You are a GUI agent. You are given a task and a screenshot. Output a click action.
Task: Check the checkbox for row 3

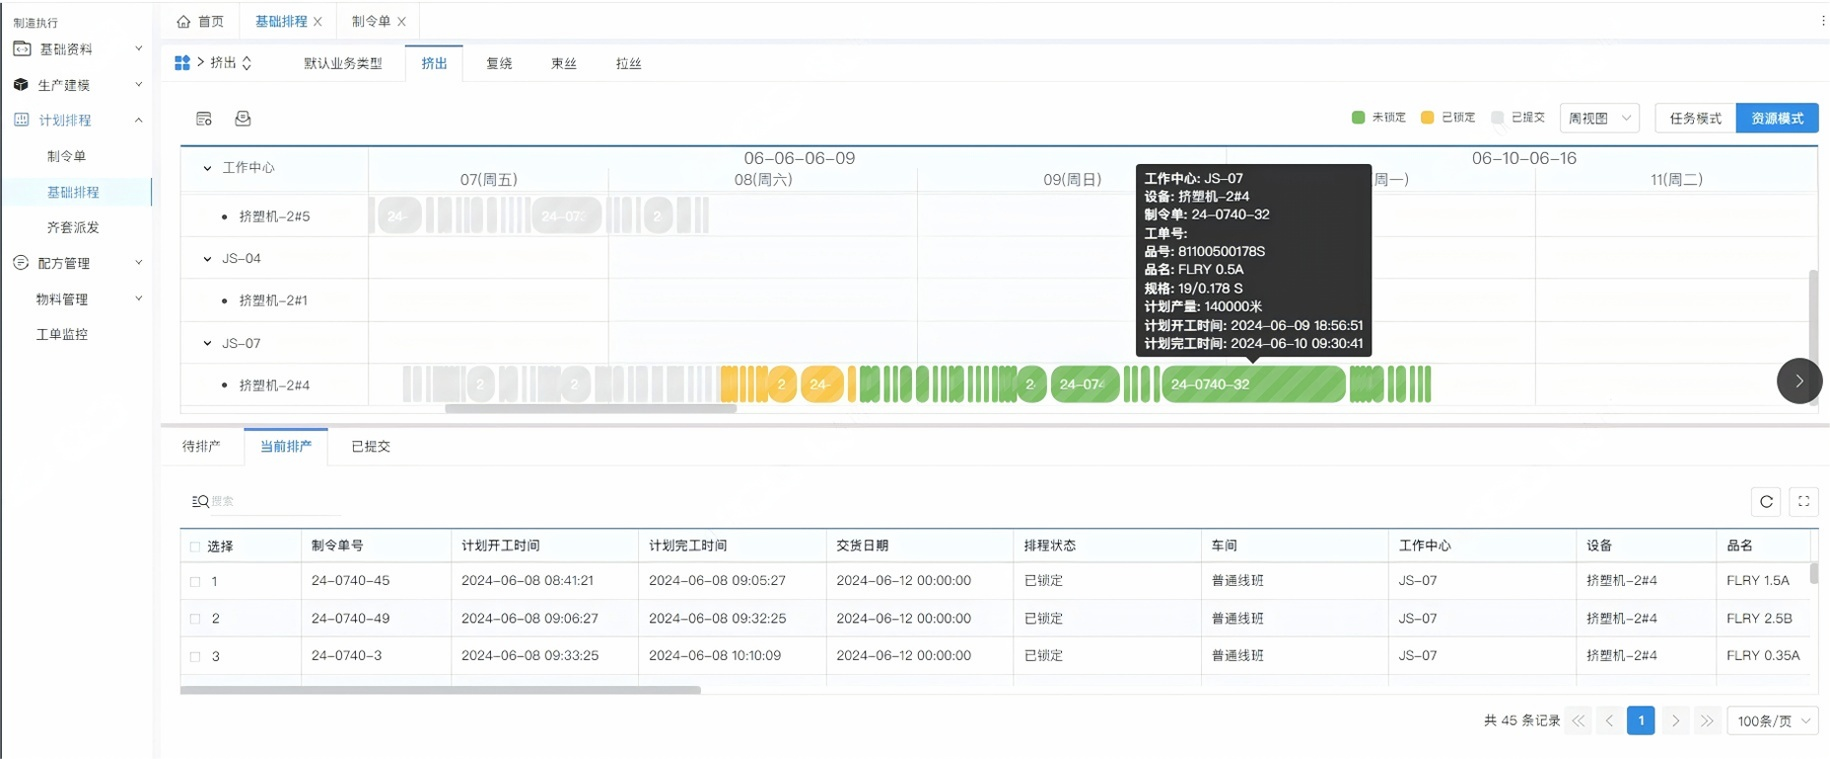[x=195, y=657]
